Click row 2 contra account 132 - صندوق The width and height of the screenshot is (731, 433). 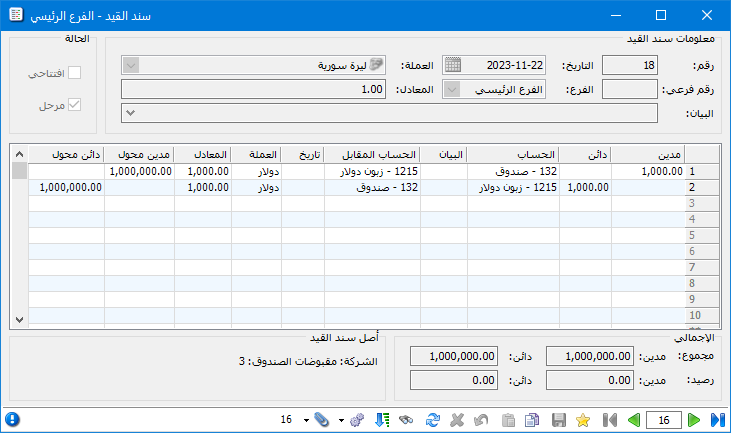[372, 187]
